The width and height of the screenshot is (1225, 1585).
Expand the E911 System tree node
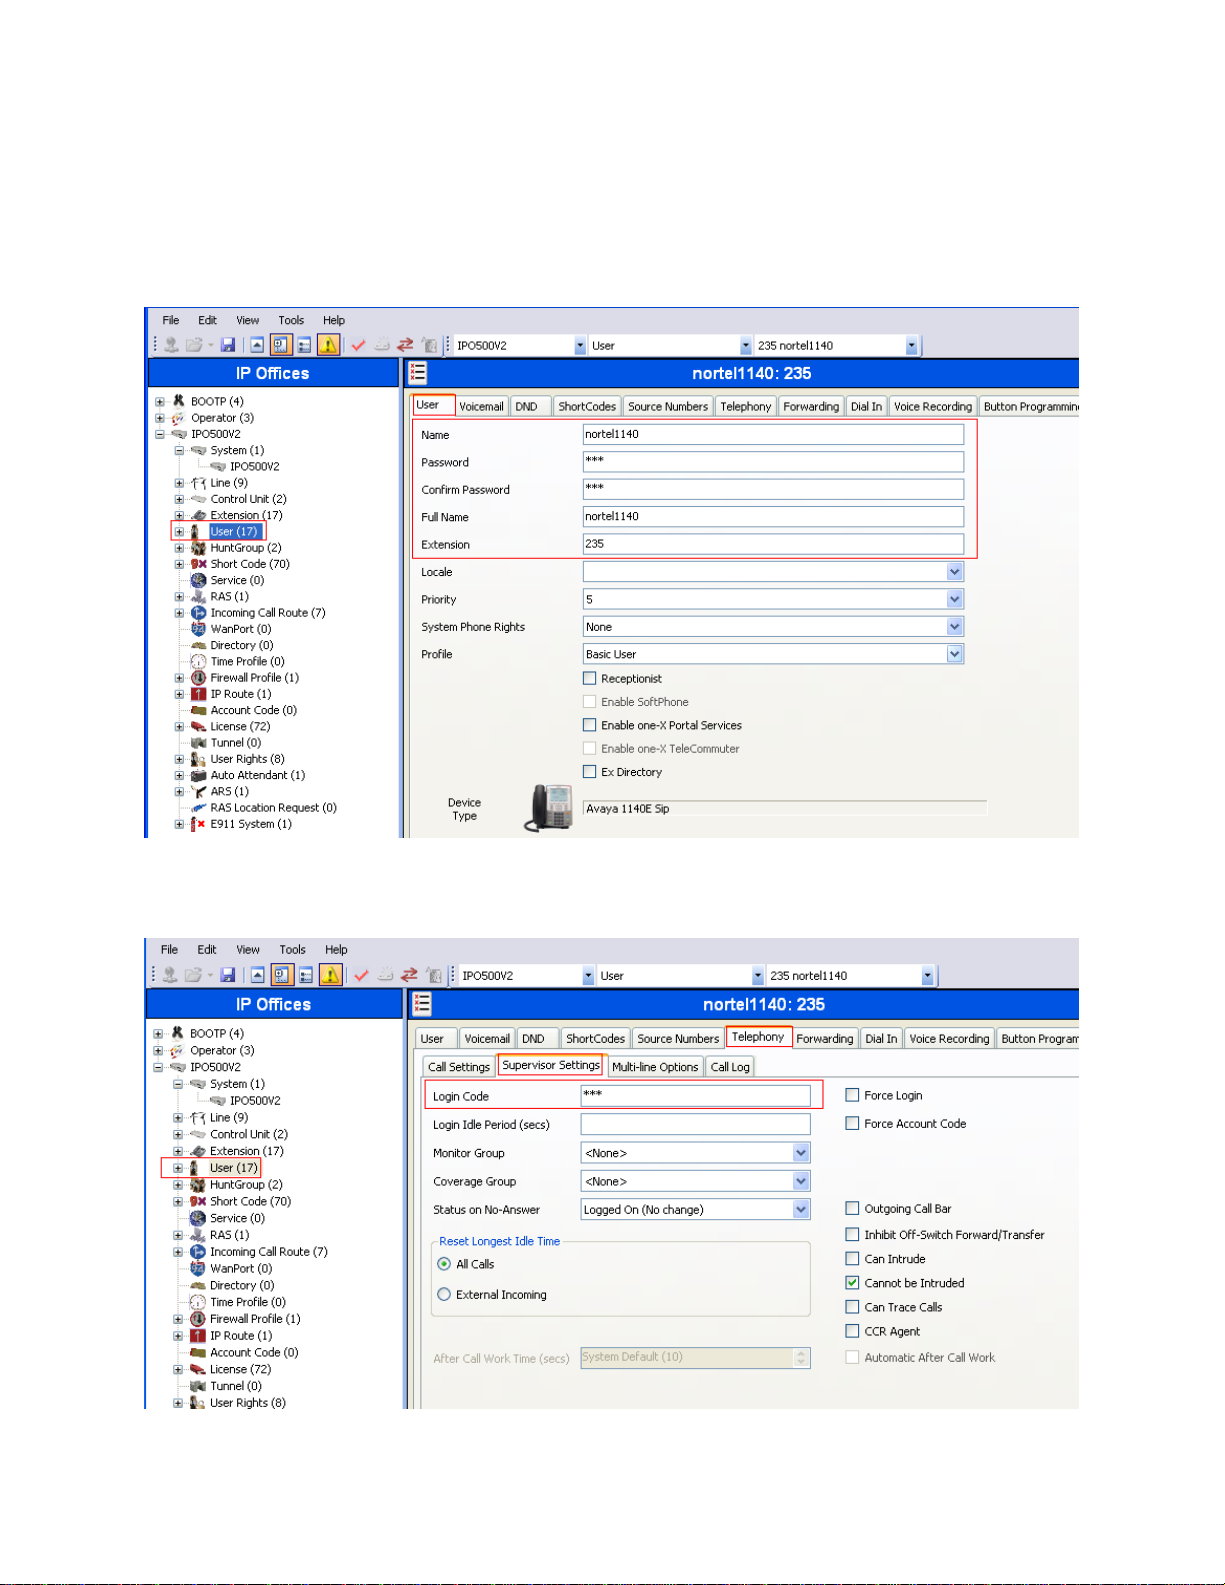click(x=179, y=824)
